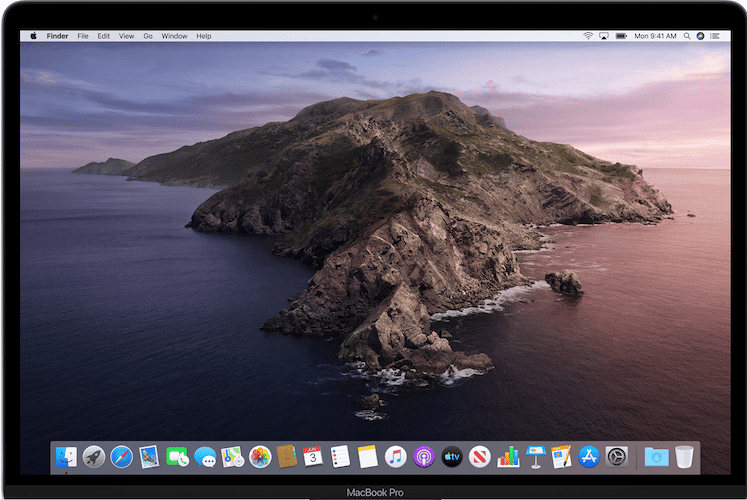This screenshot has width=747, height=500.
Task: Open the Messages app in dock
Action: coord(205,457)
